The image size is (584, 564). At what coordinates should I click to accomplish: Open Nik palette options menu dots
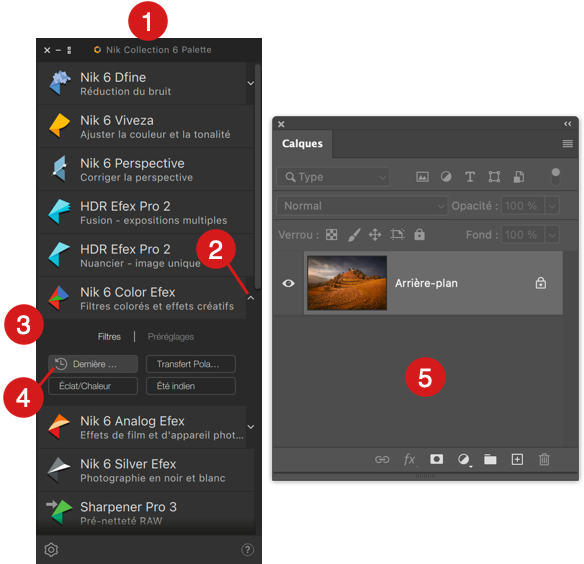pos(69,50)
